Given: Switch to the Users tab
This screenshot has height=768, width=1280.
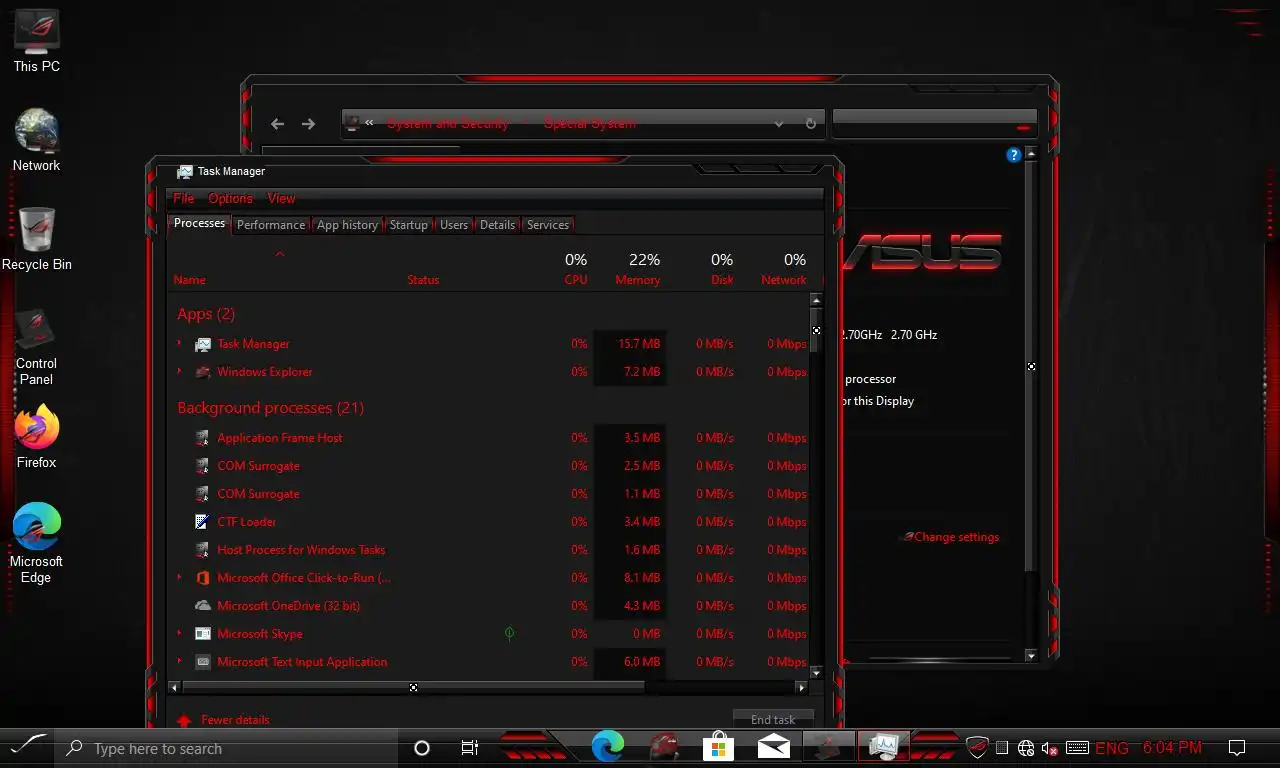Looking at the screenshot, I should coord(454,225).
